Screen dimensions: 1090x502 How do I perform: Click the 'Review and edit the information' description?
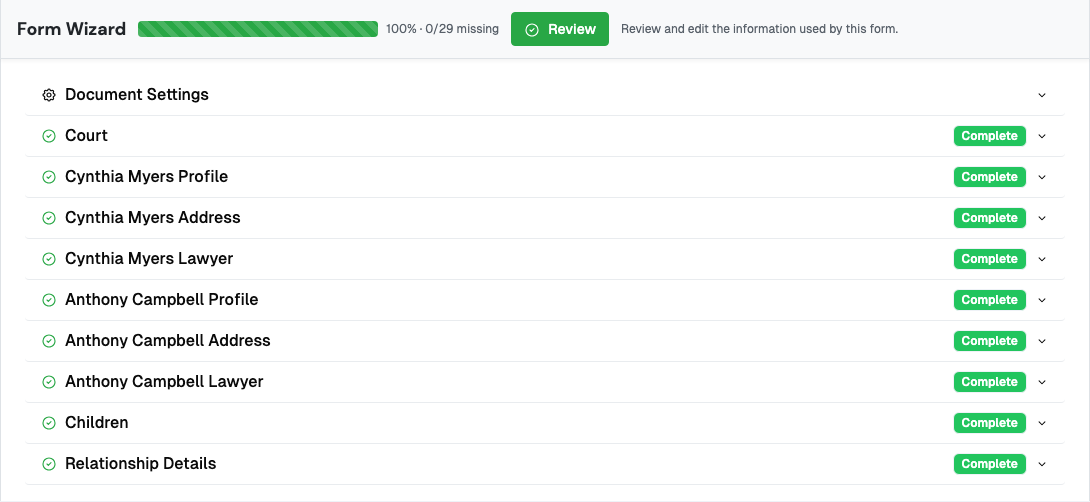tap(759, 29)
